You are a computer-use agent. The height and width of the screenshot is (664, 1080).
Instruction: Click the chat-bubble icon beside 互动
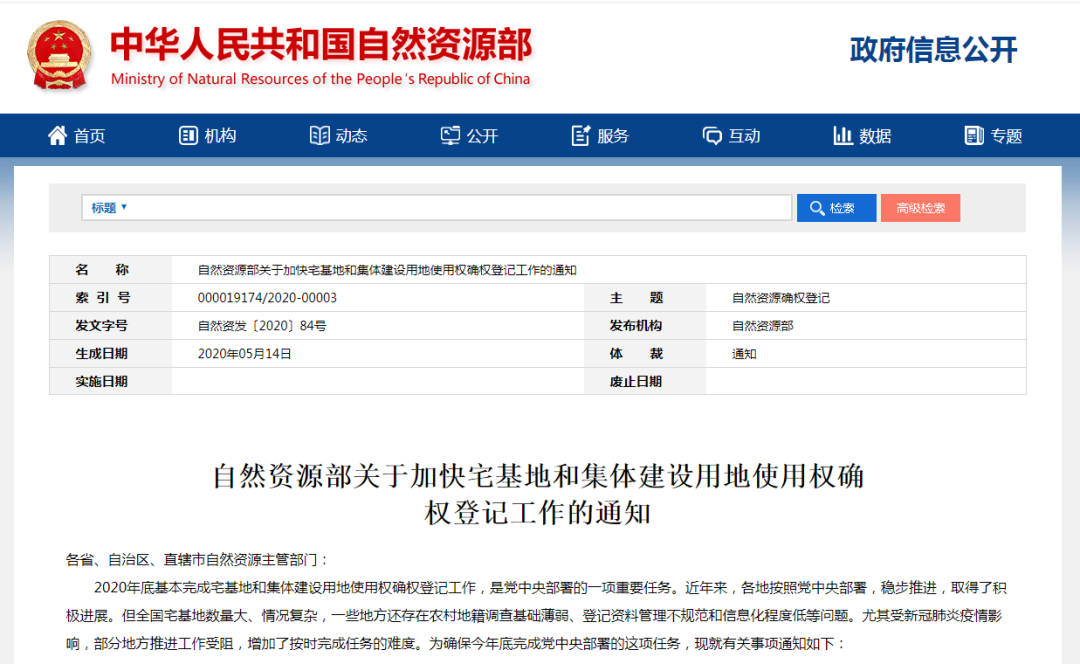(x=712, y=136)
